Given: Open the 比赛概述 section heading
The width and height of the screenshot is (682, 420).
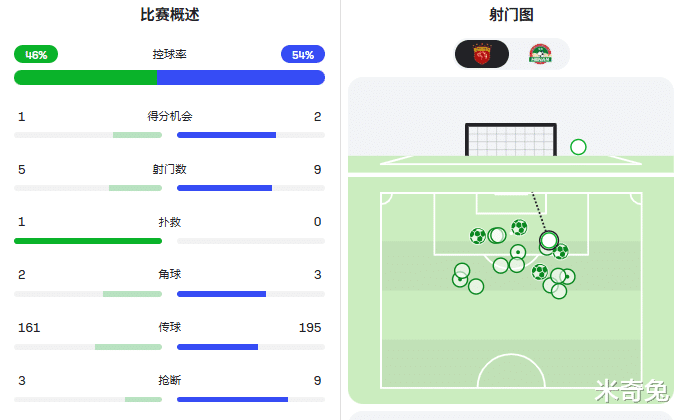Looking at the screenshot, I should [170, 15].
